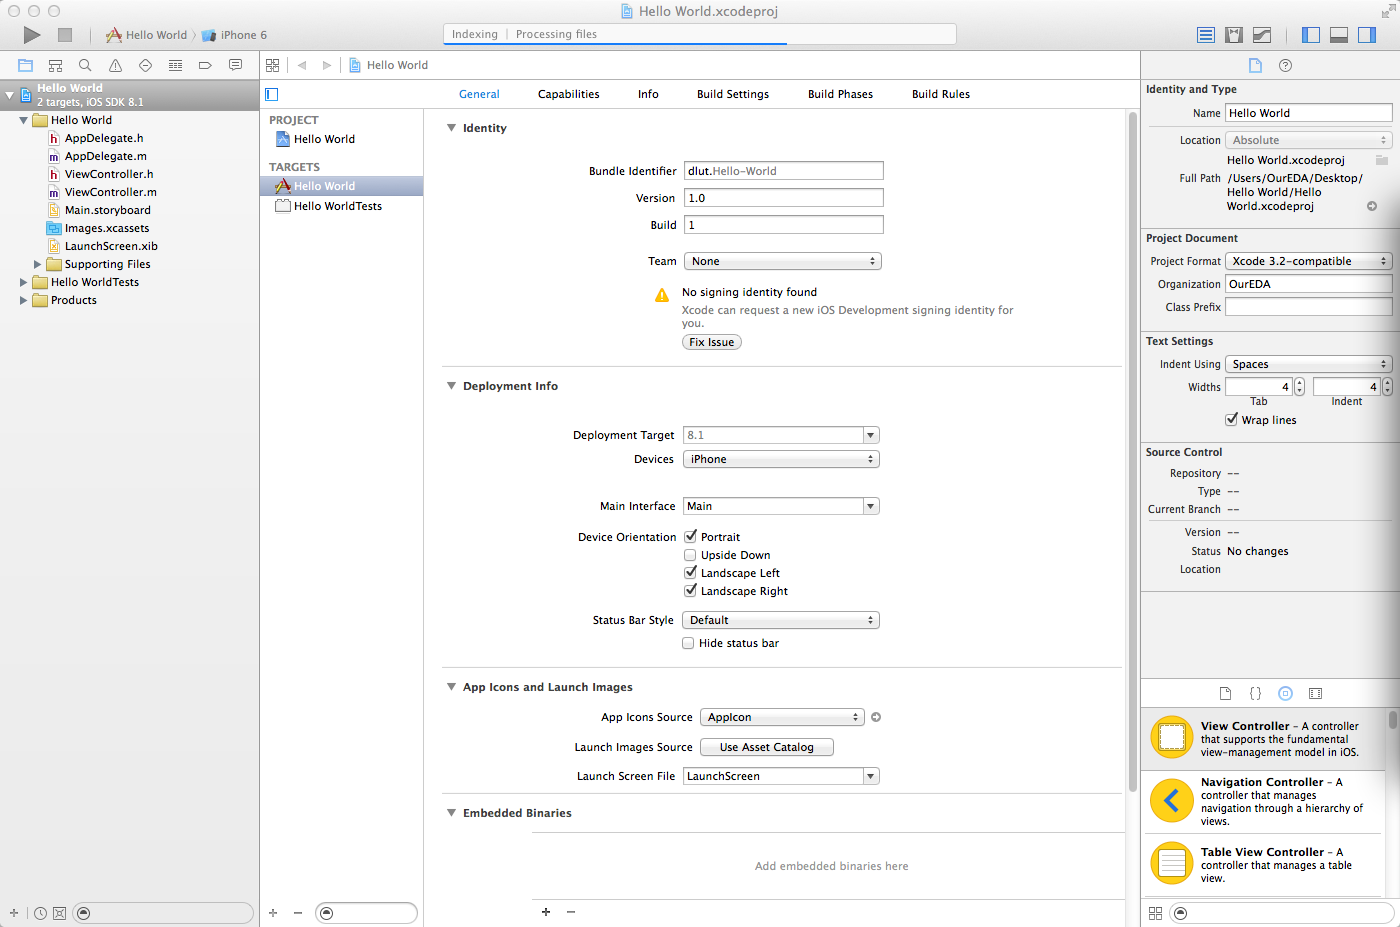
Task: Switch to the Build Rules tab
Action: point(941,94)
